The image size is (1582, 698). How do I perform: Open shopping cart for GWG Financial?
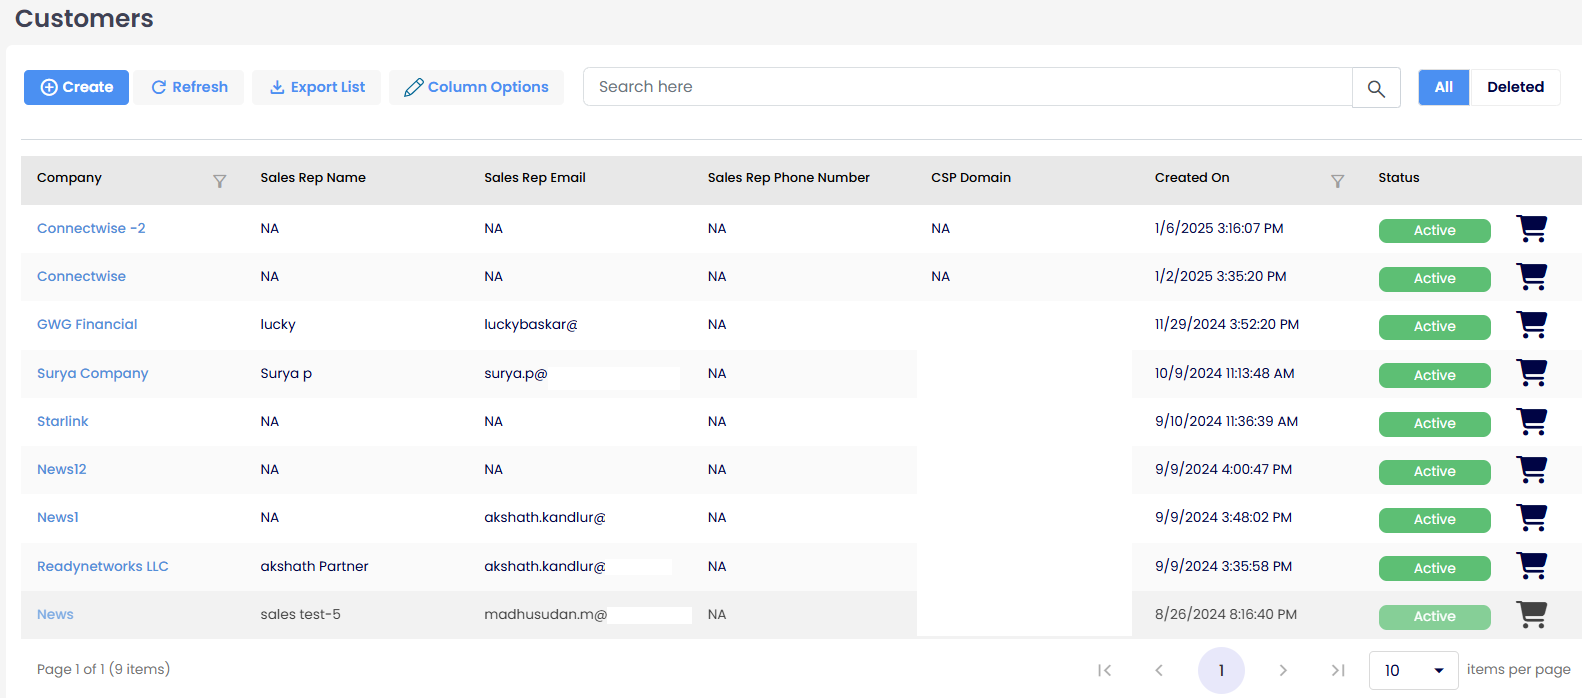click(1531, 325)
